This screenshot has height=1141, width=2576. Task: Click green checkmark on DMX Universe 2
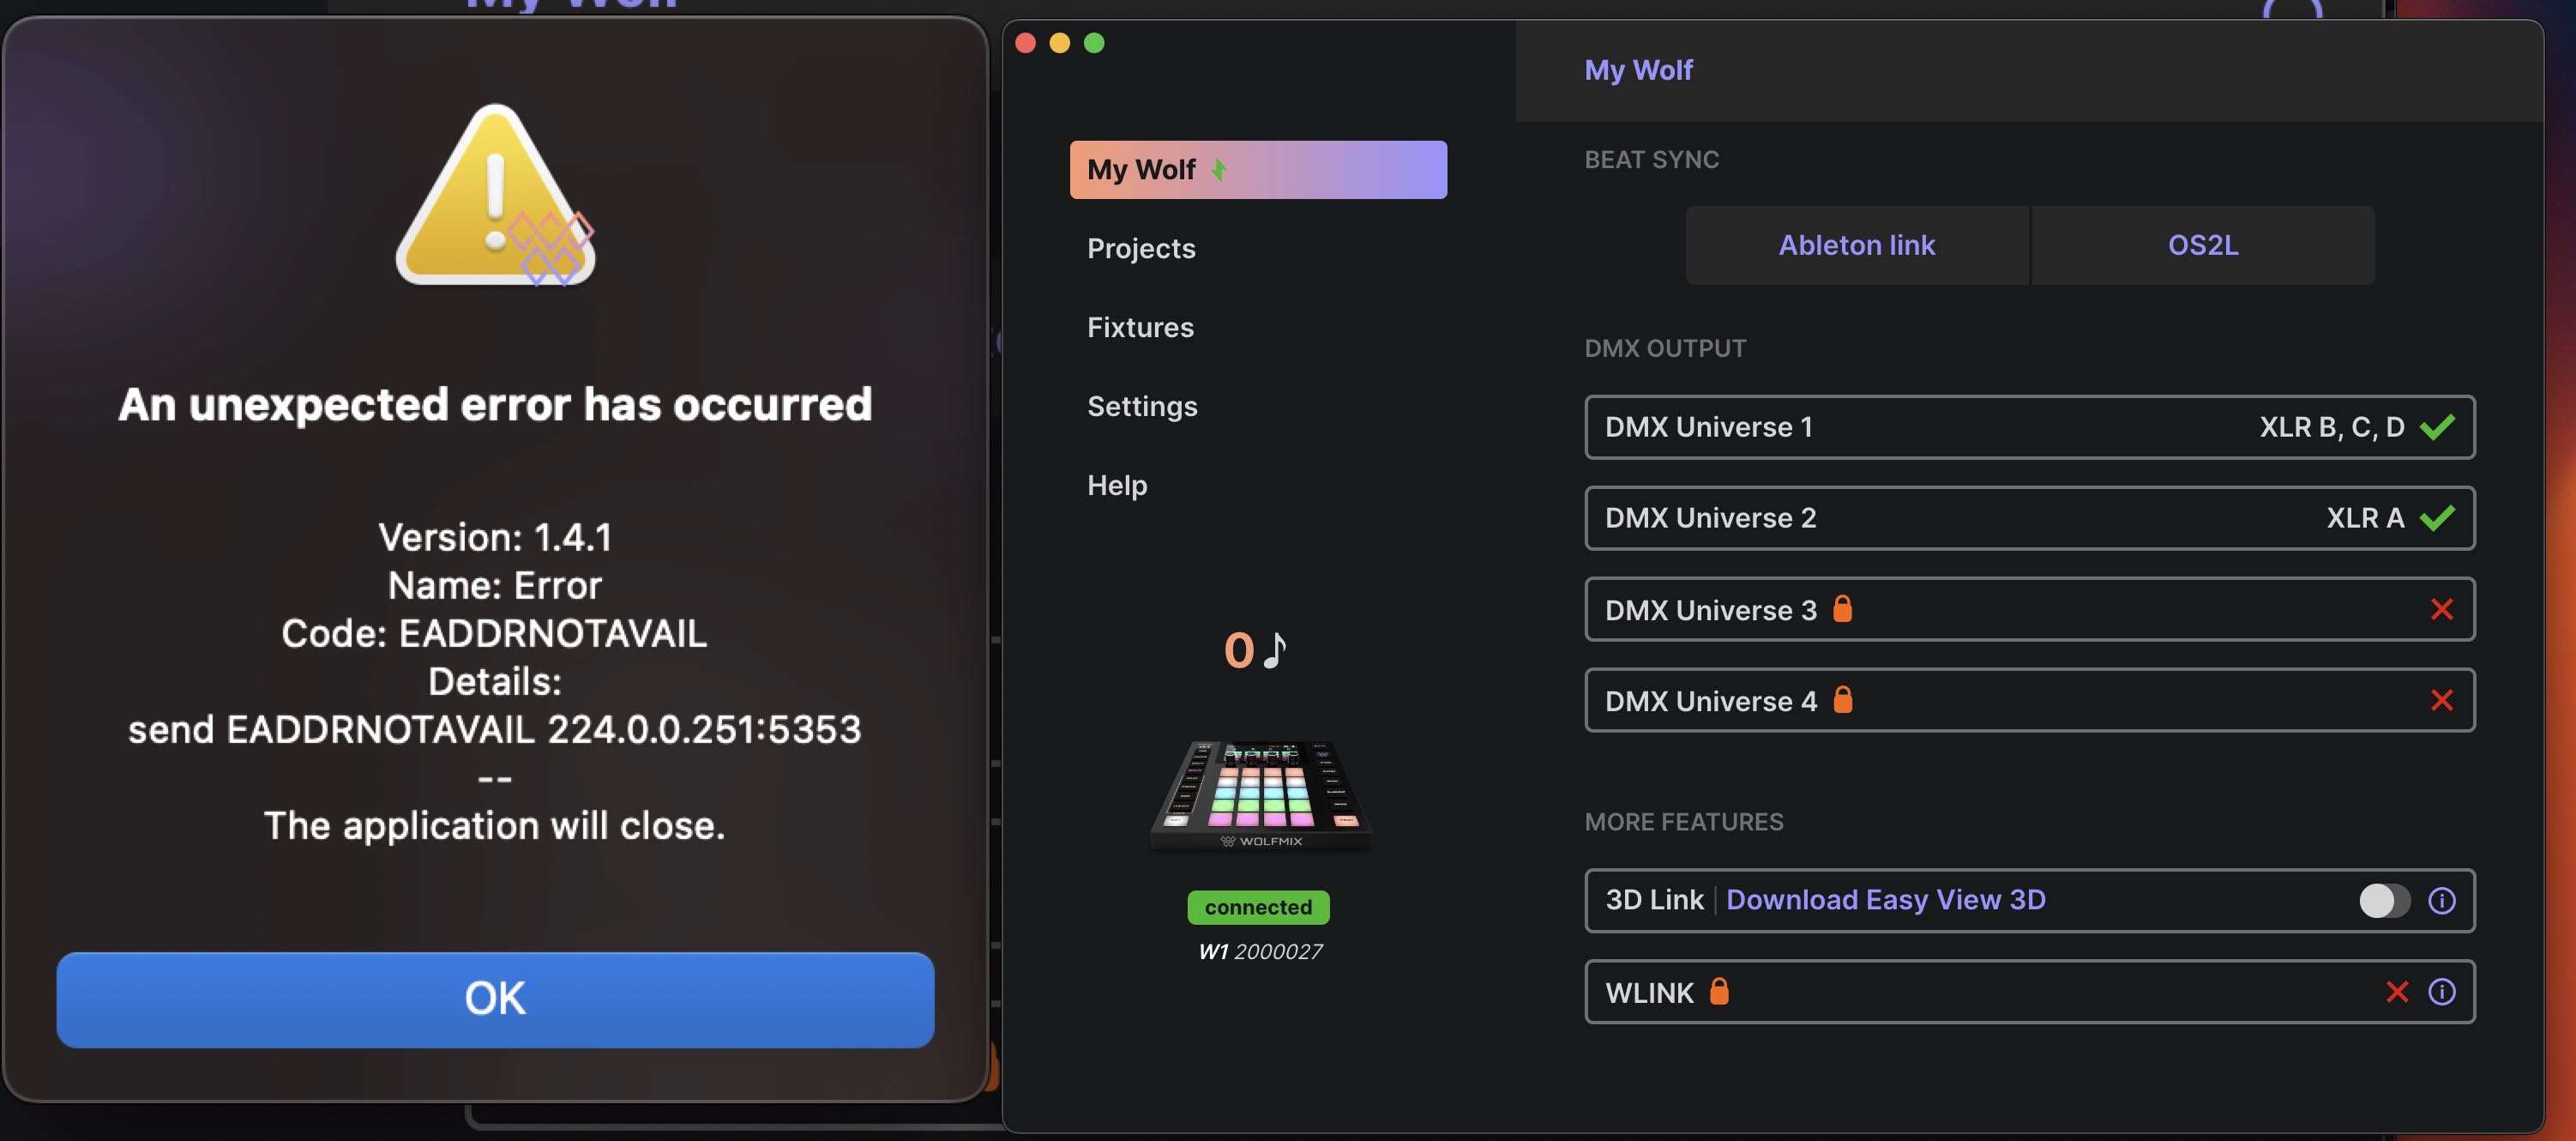2436,518
